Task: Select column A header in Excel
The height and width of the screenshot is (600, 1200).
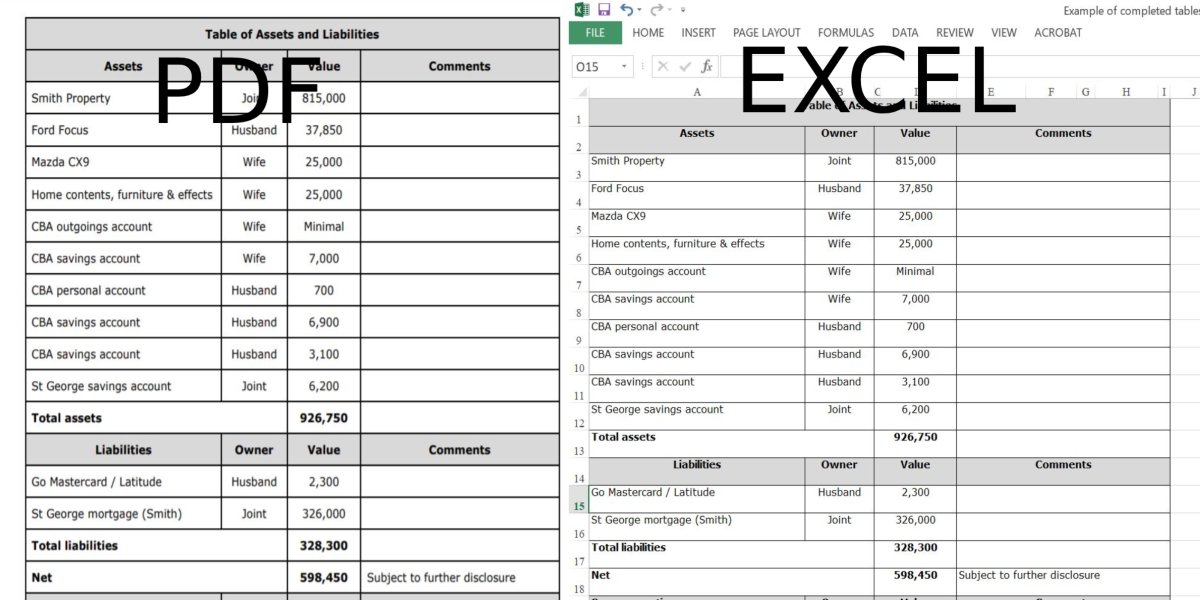Action: 697,92
